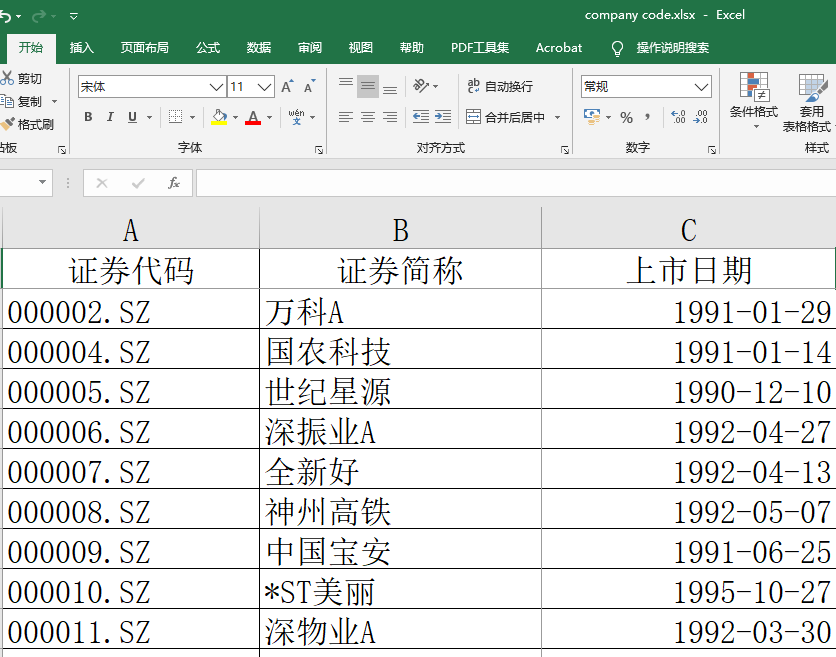
Task: Expand the font size dropdown
Action: 265,87
